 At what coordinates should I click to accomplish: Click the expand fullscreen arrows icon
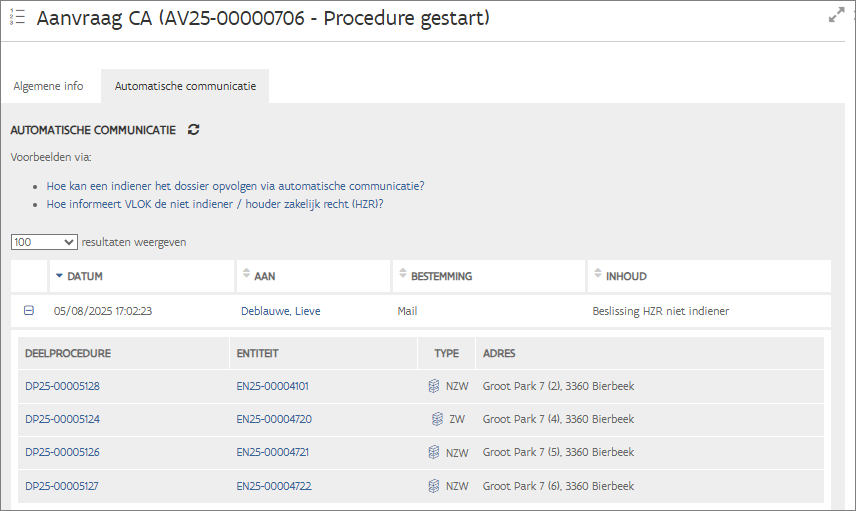click(x=836, y=15)
